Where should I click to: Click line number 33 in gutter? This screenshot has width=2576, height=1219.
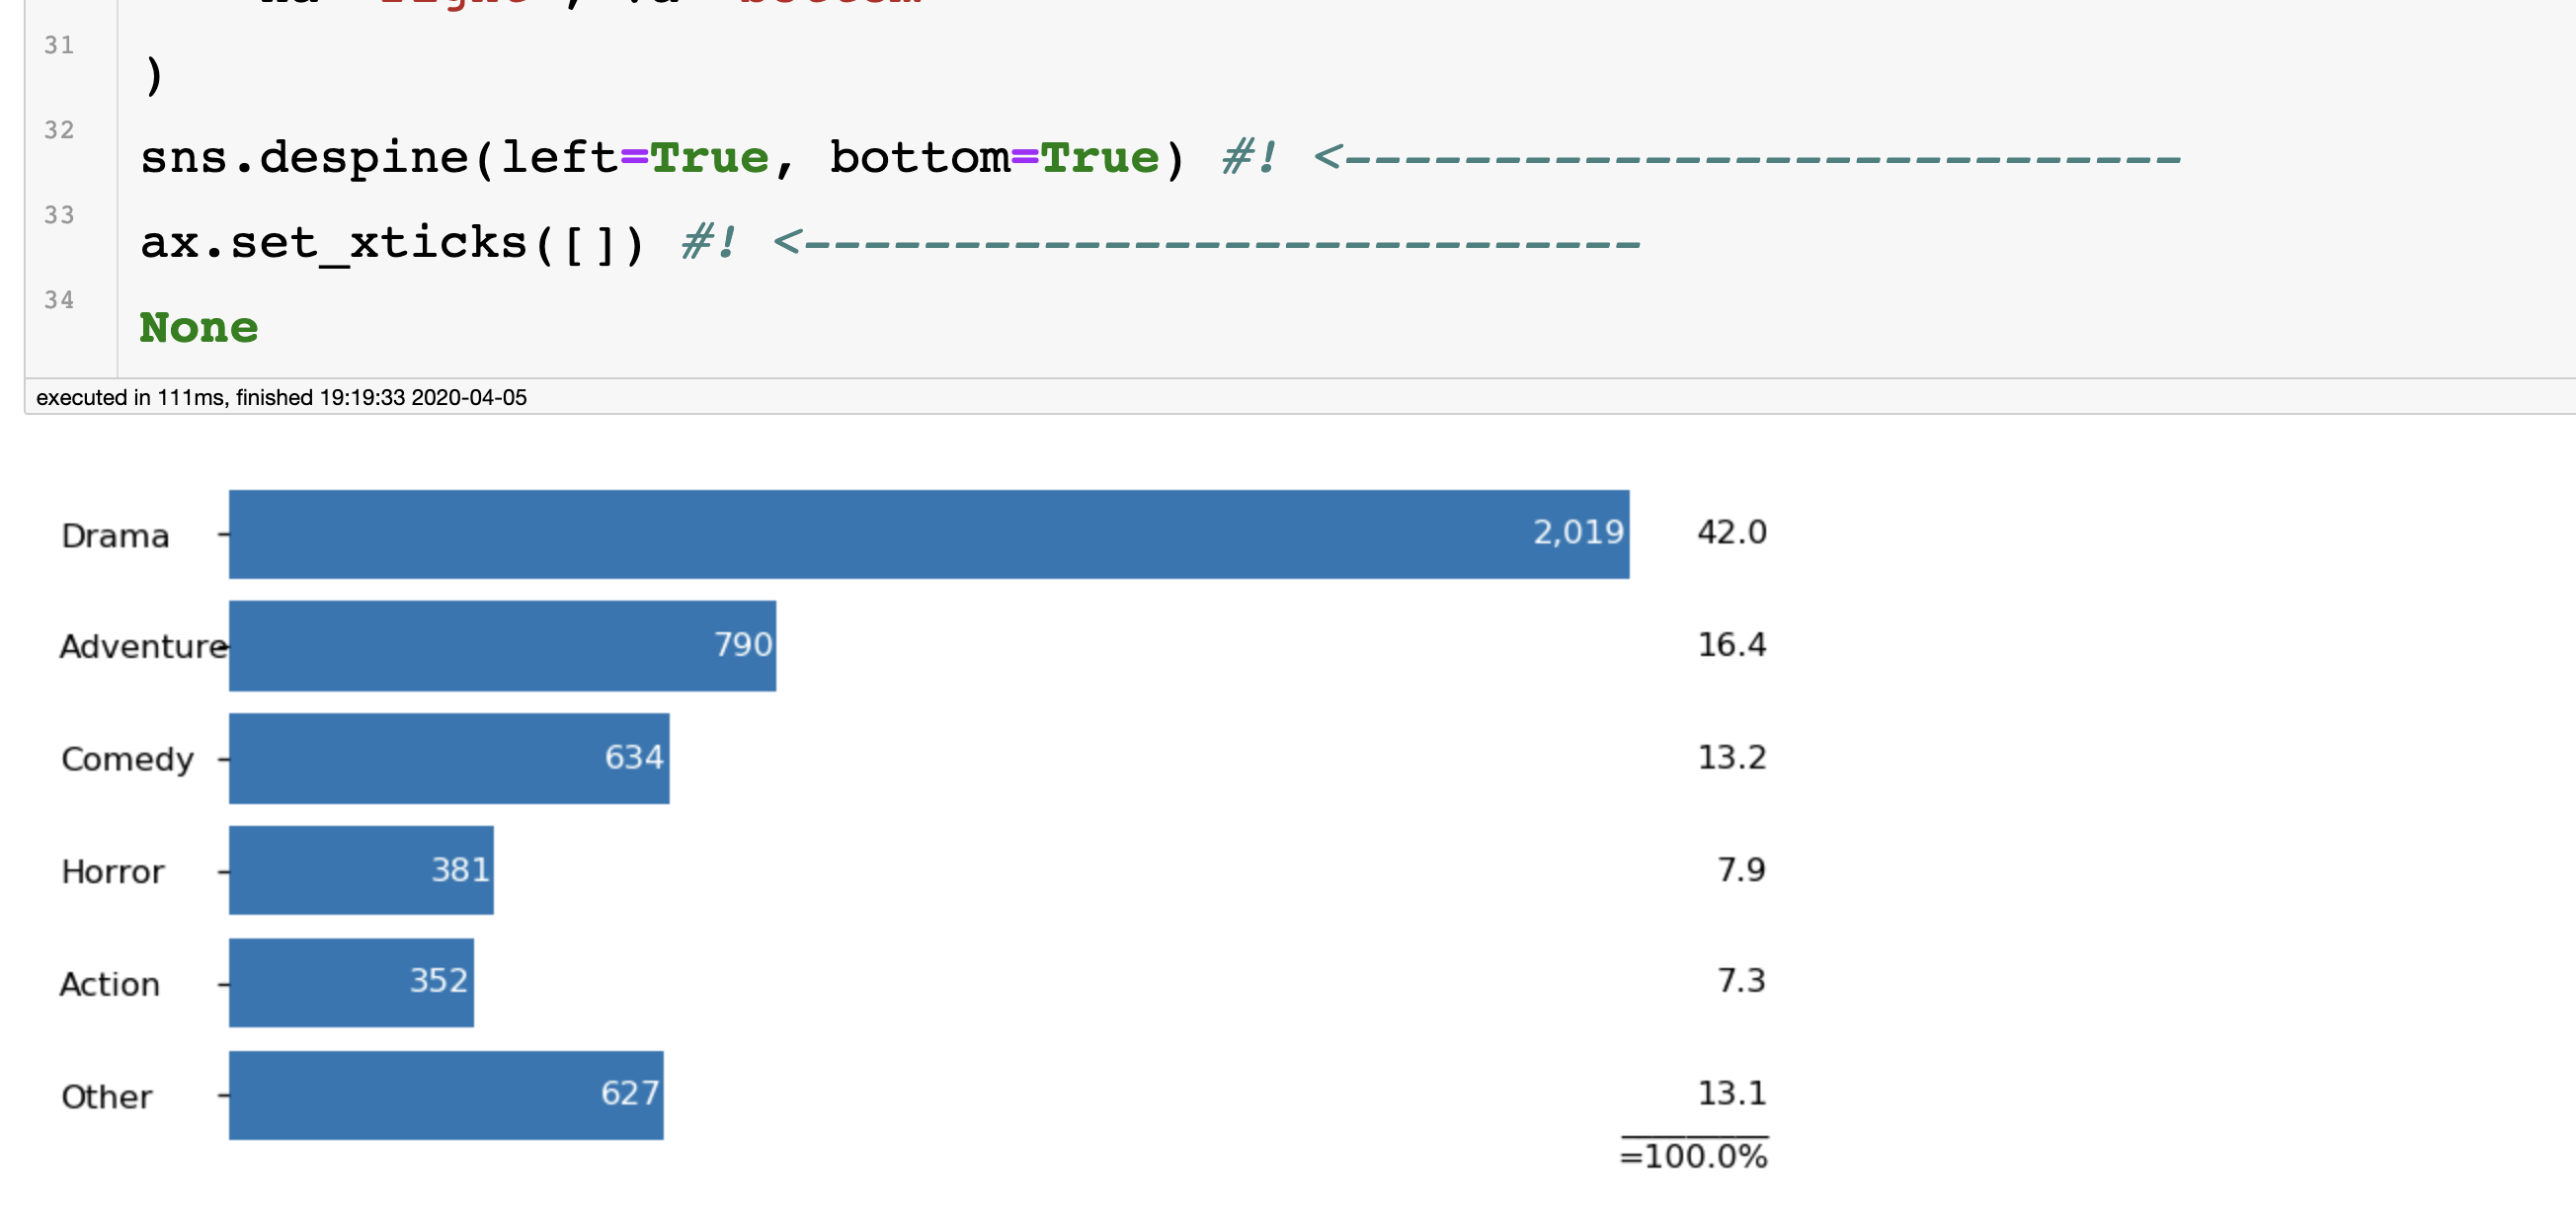coord(59,215)
